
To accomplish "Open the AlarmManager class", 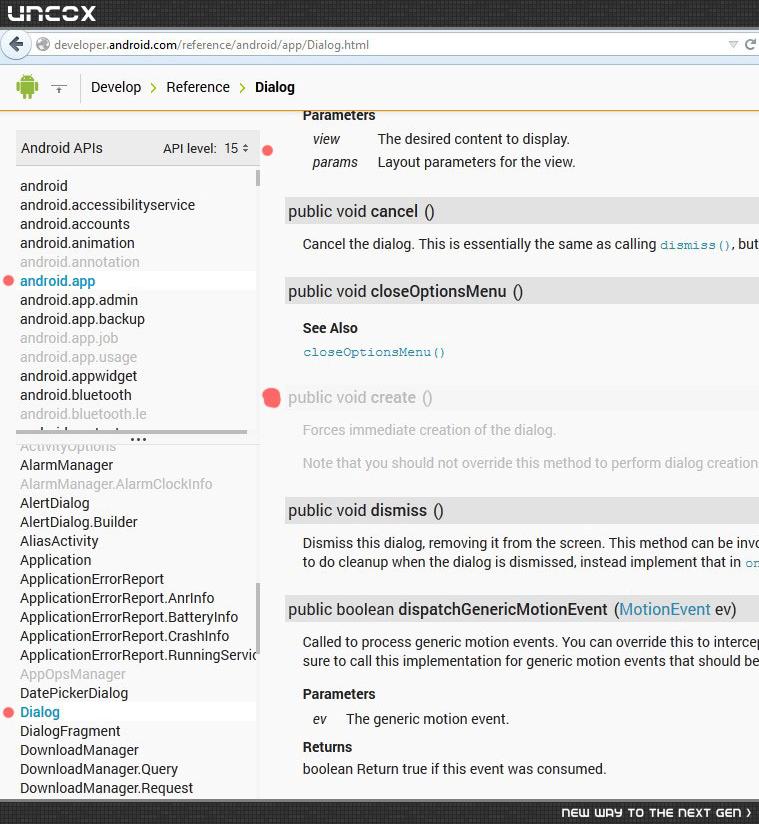I will (66, 465).
